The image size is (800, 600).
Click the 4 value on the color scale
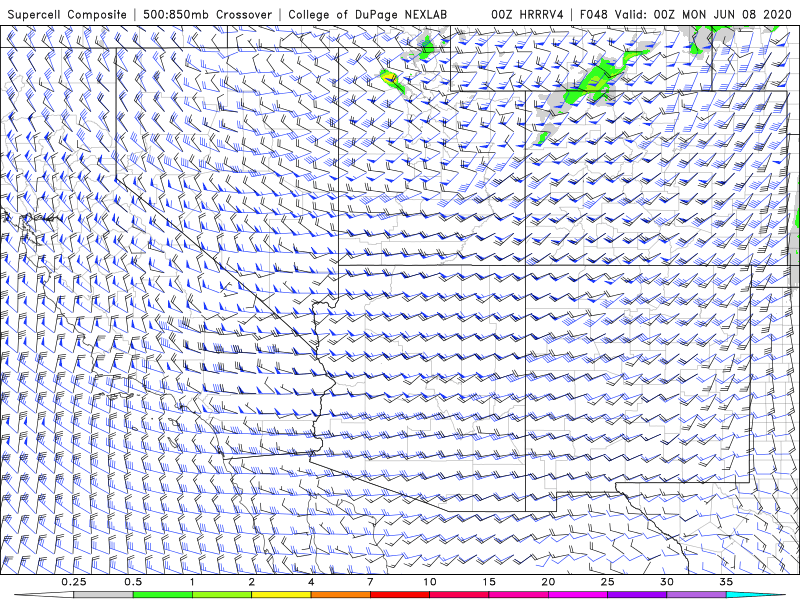click(x=311, y=582)
